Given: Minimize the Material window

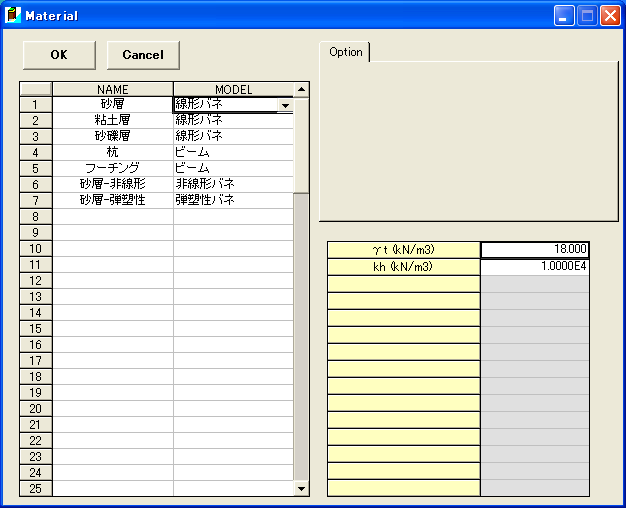Looking at the screenshot, I should point(564,16).
